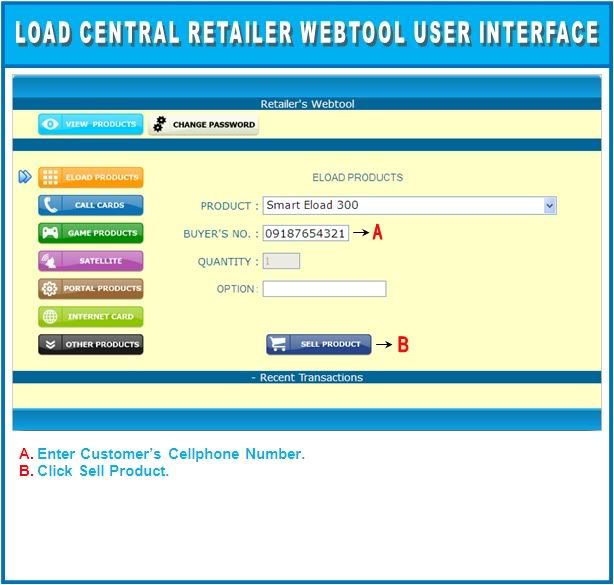Click the Buyer's No. input field
614x585 pixels.
point(305,233)
